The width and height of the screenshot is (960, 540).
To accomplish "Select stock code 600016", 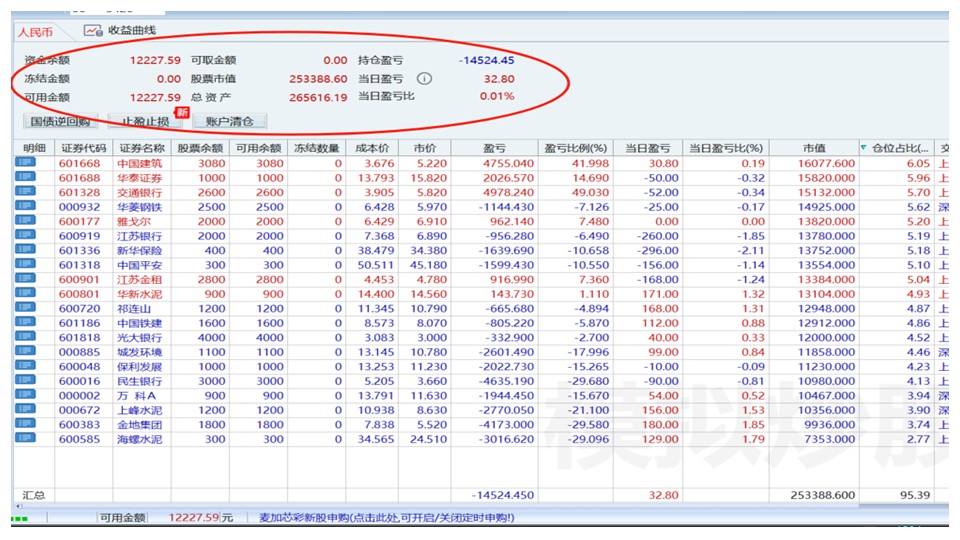I will pyautogui.click(x=79, y=381).
